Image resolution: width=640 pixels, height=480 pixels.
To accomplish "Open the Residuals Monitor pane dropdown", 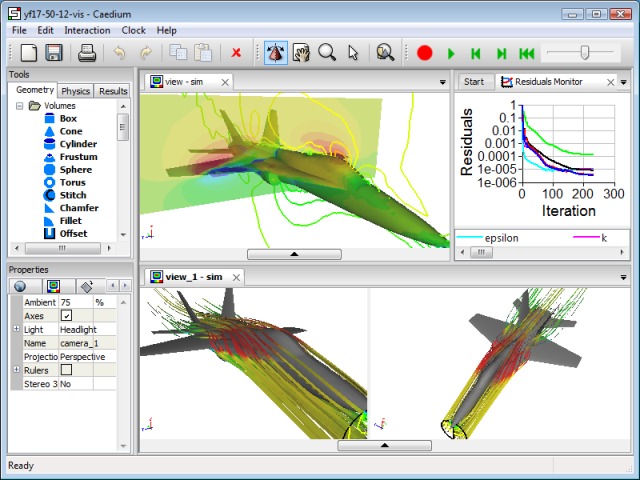I will click(x=623, y=82).
